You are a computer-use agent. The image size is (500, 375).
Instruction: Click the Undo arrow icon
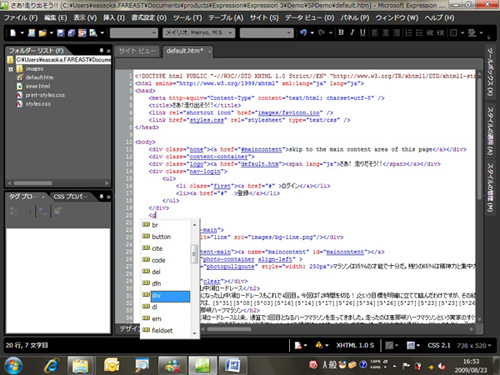tap(303, 33)
